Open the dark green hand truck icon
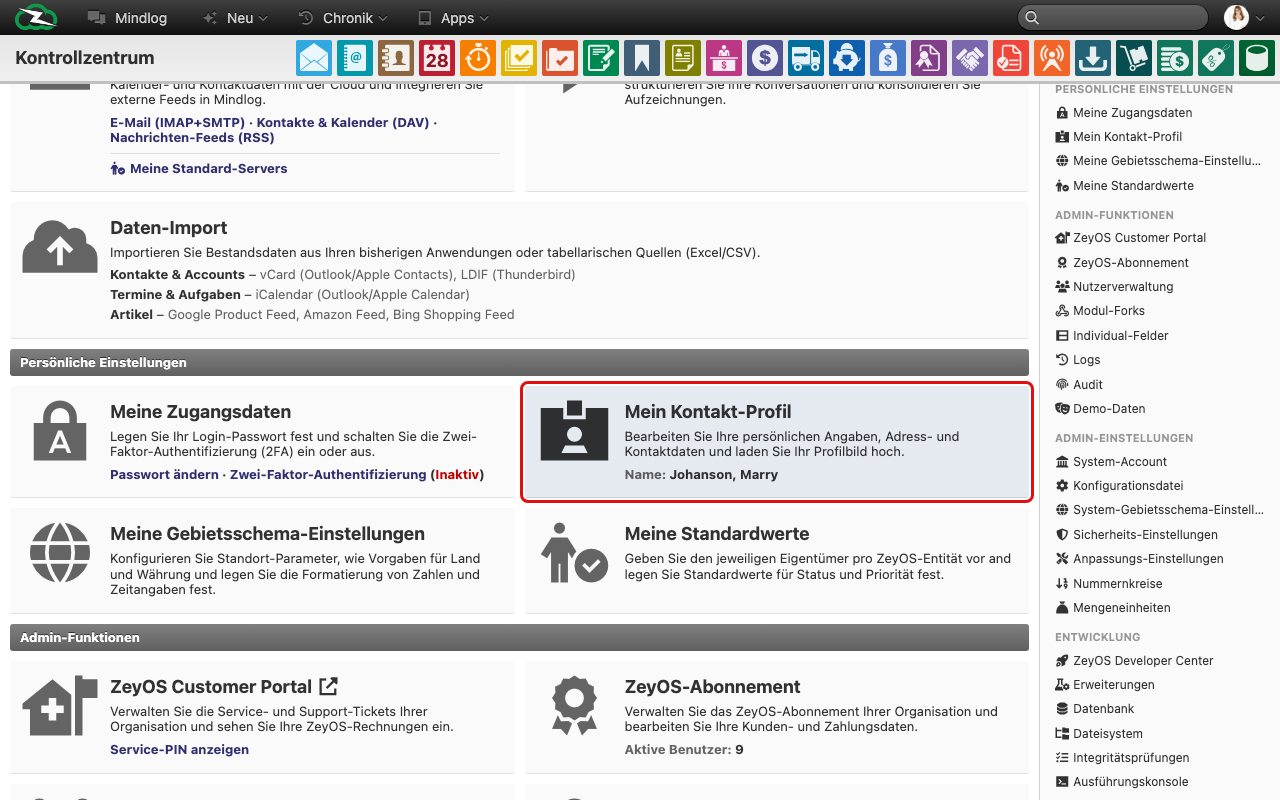The width and height of the screenshot is (1280, 800). (x=1134, y=58)
